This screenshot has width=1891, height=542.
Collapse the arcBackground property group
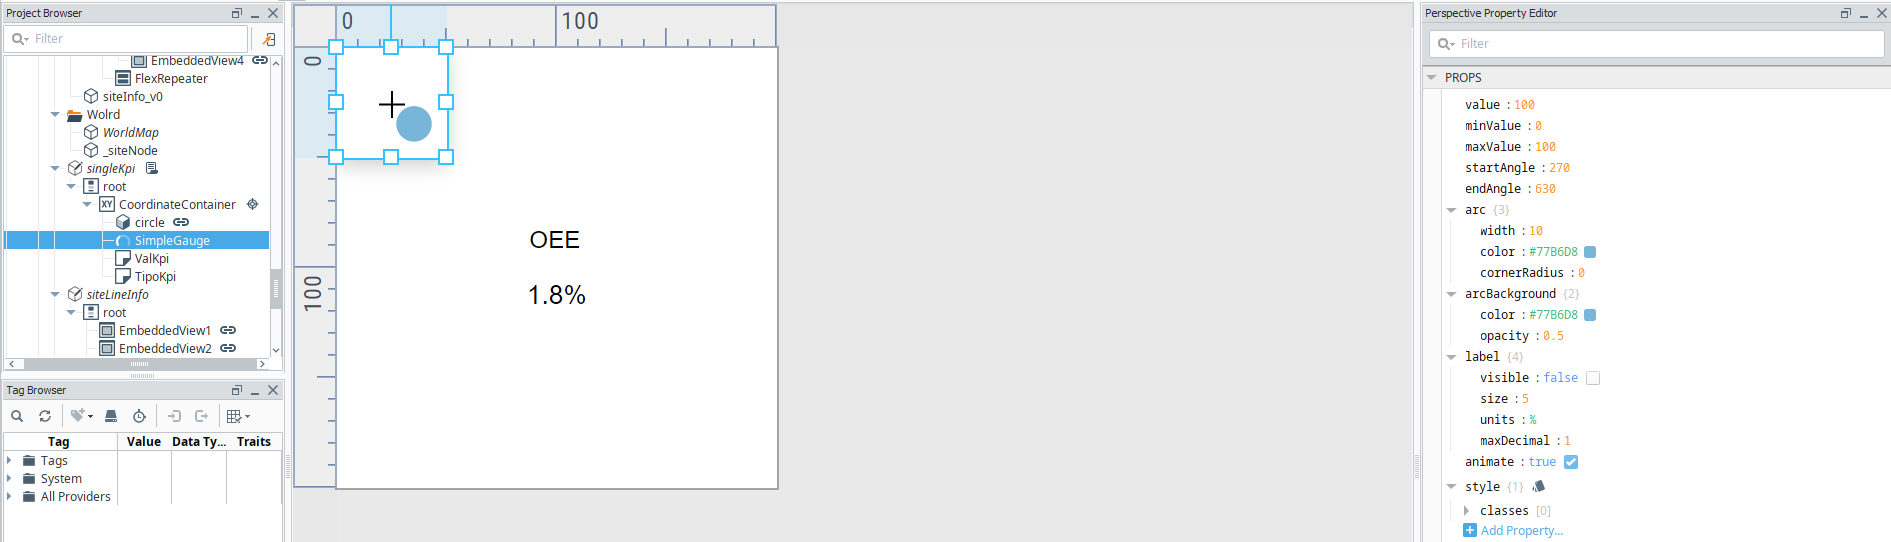(x=1451, y=294)
